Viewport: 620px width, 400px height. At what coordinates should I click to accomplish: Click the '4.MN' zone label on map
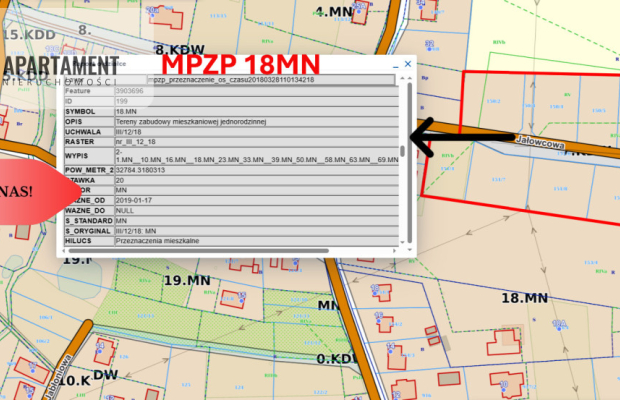tap(334, 11)
